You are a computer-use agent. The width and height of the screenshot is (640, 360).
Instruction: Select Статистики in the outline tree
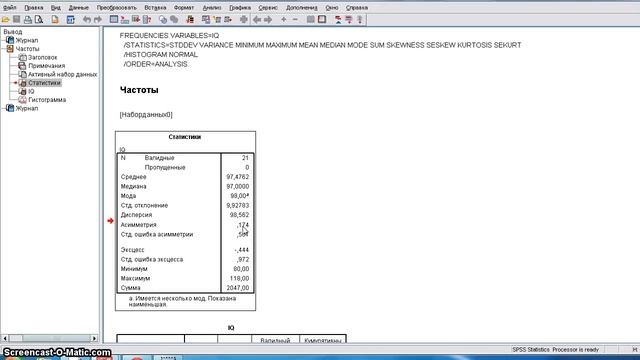[44, 83]
